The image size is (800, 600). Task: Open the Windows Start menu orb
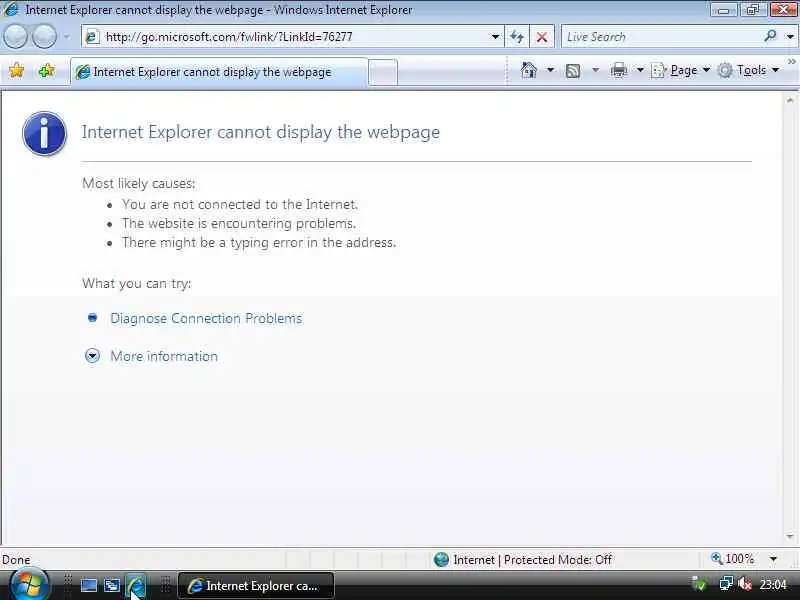click(x=29, y=585)
